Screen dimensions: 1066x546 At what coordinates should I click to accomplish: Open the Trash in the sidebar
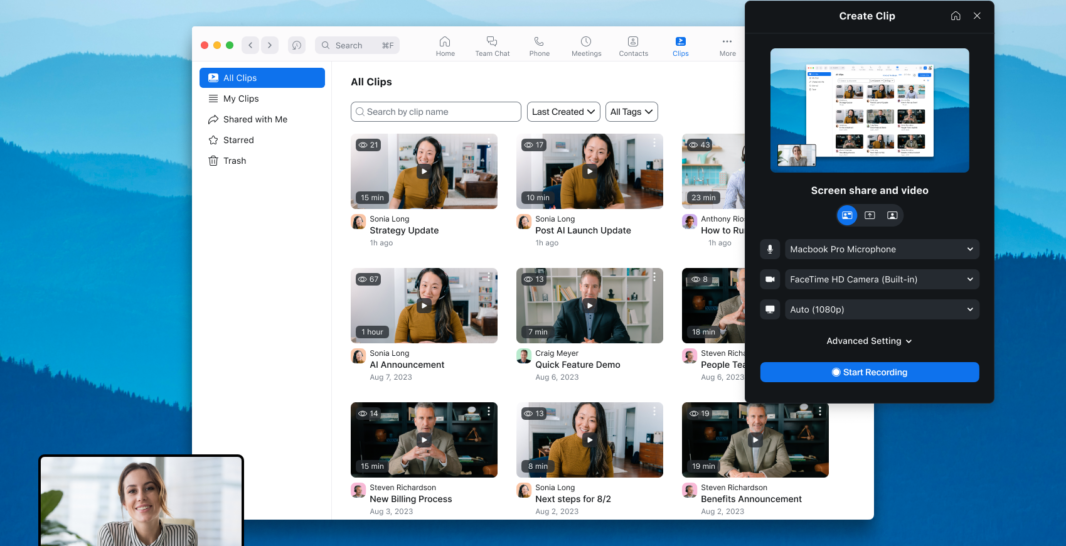(234, 161)
